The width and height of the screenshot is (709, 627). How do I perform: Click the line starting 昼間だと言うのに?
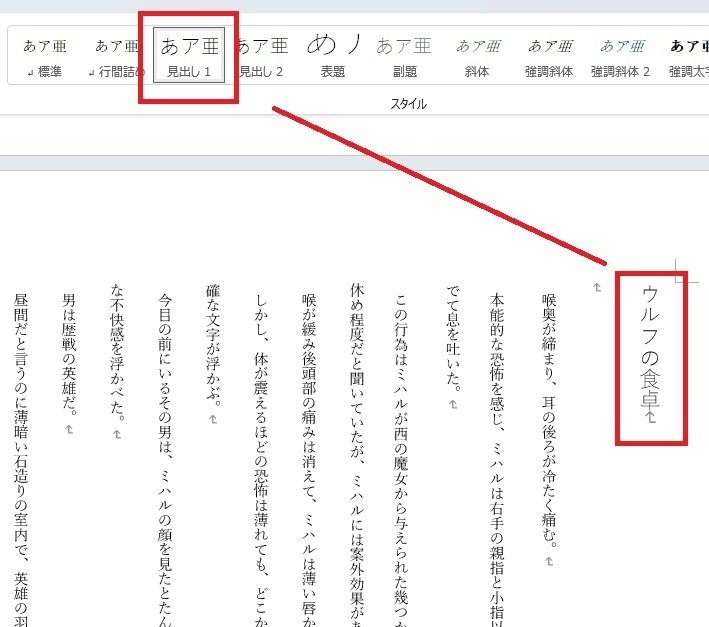tap(21, 460)
